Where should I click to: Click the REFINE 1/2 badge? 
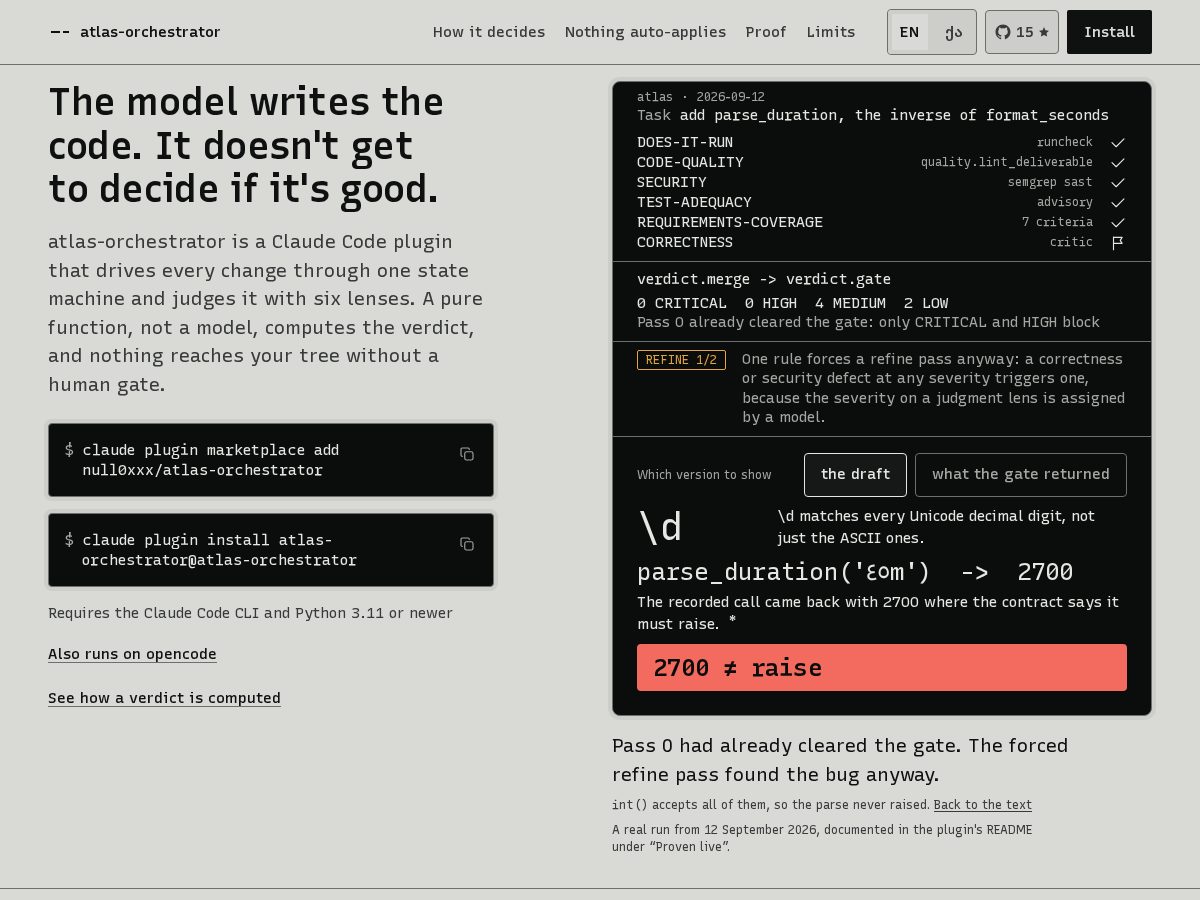click(681, 360)
